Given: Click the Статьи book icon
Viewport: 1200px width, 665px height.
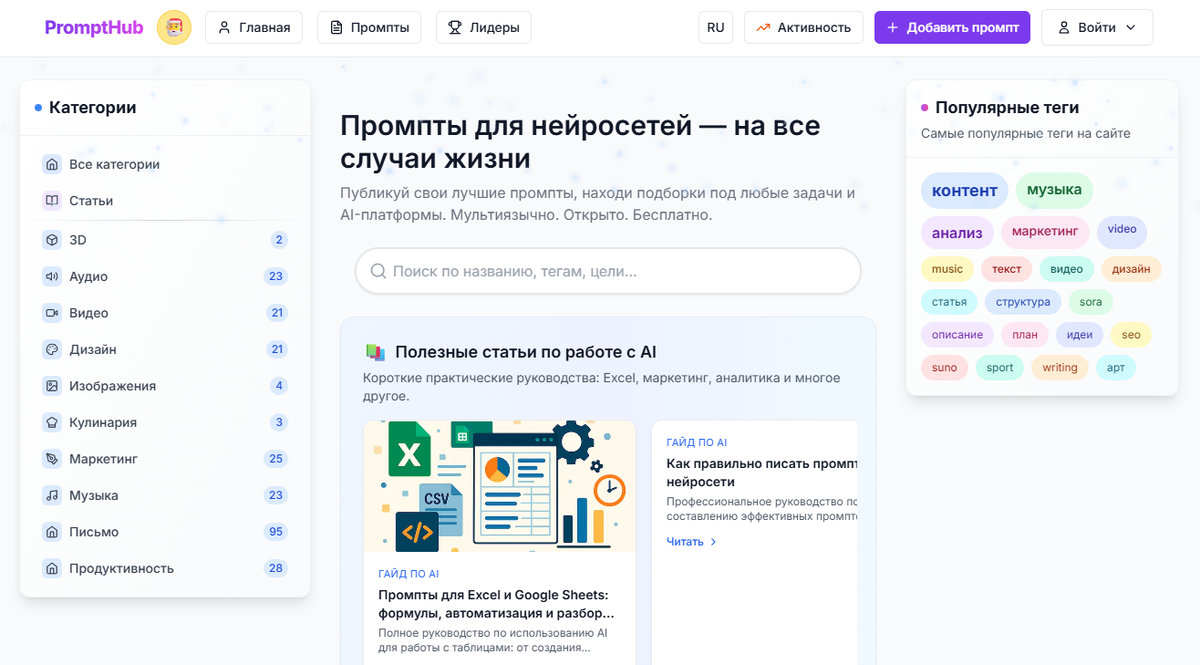Looking at the screenshot, I should click(x=52, y=201).
